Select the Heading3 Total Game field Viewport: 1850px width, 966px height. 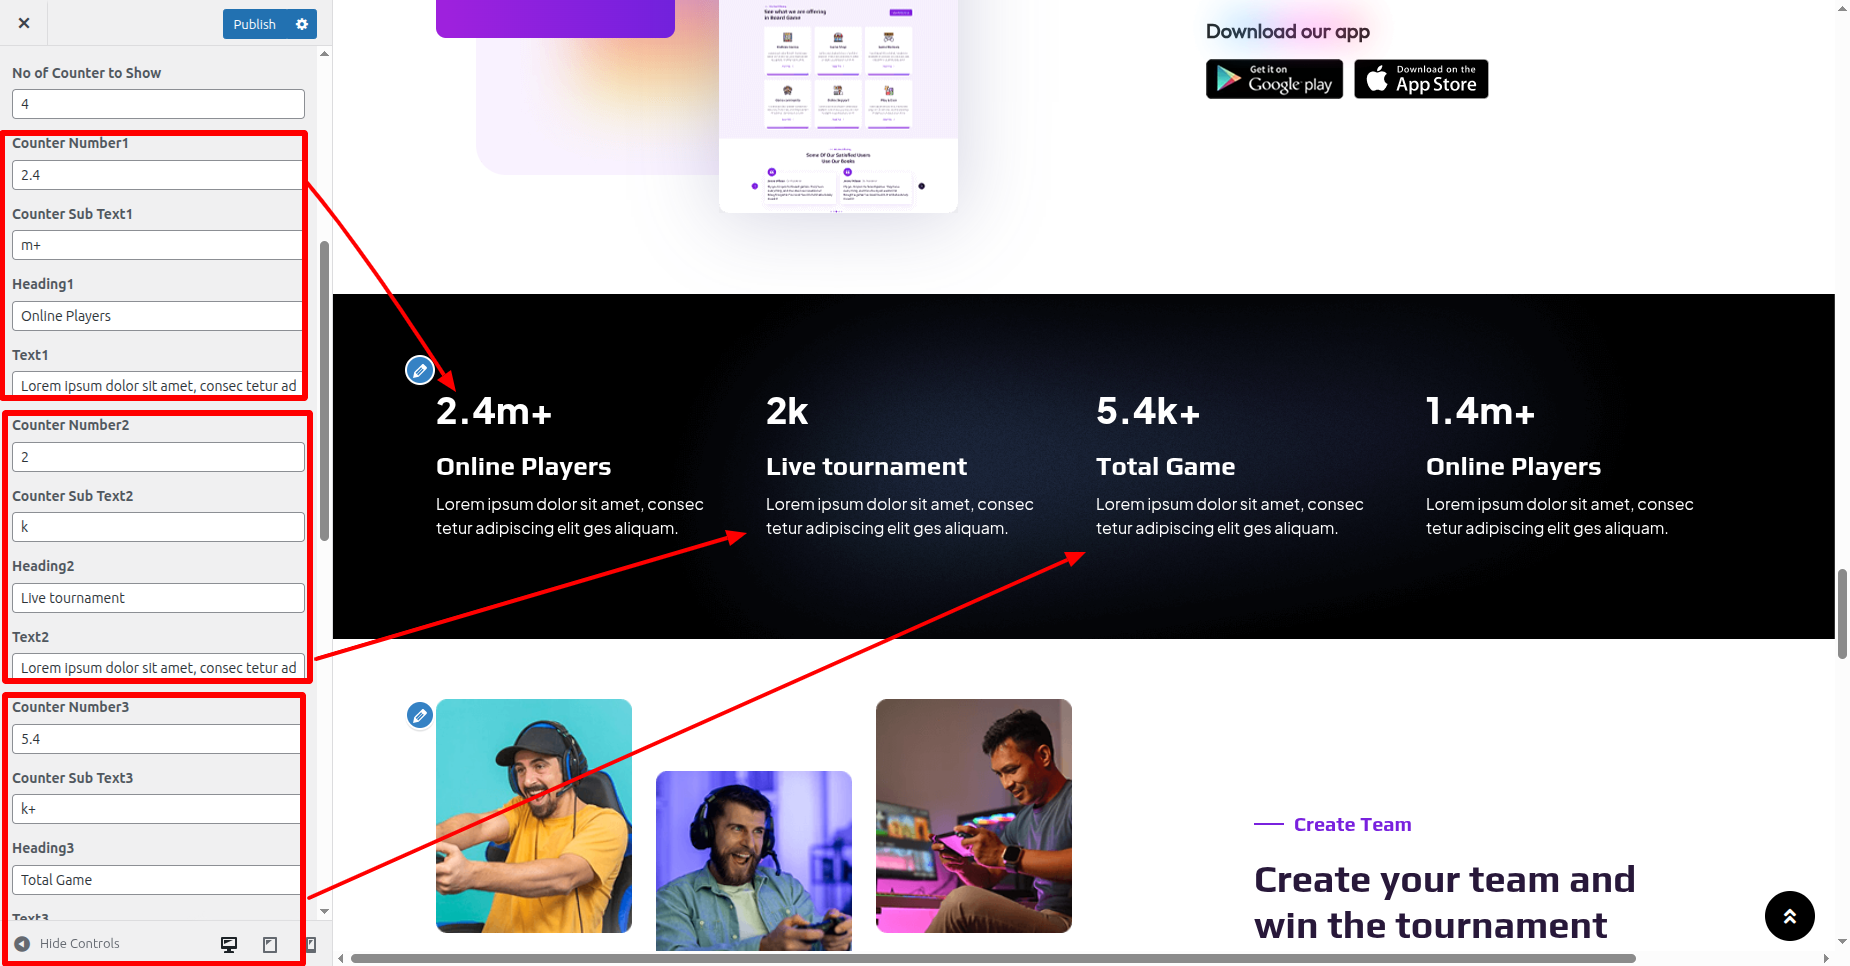[158, 880]
